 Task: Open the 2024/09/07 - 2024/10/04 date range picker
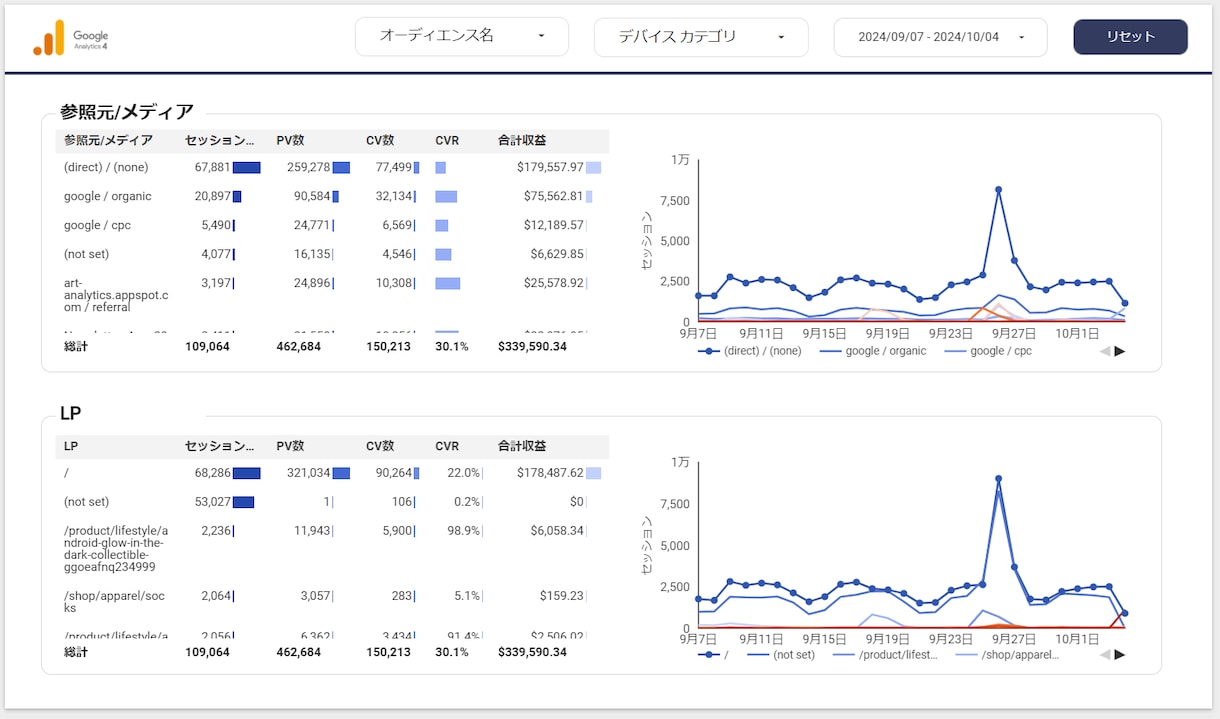click(940, 37)
